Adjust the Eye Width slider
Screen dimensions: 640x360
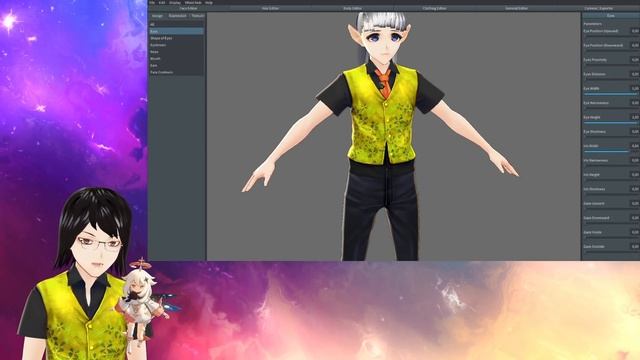pyautogui.click(x=611, y=94)
